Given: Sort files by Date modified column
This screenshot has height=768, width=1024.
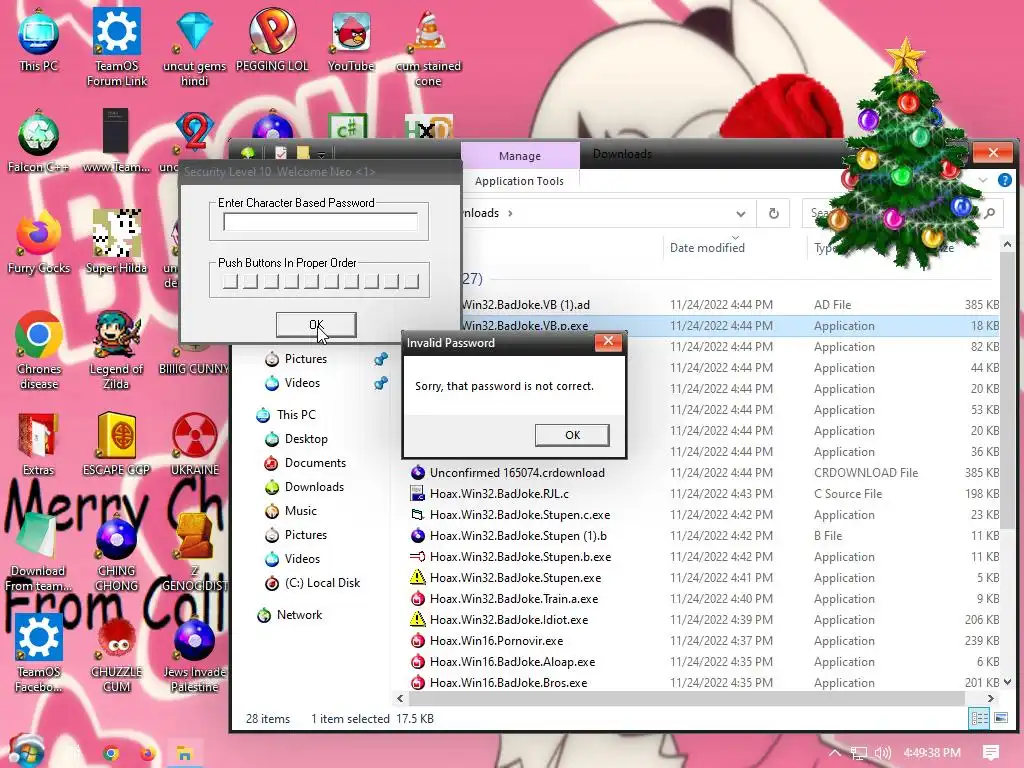Looking at the screenshot, I should coord(707,248).
